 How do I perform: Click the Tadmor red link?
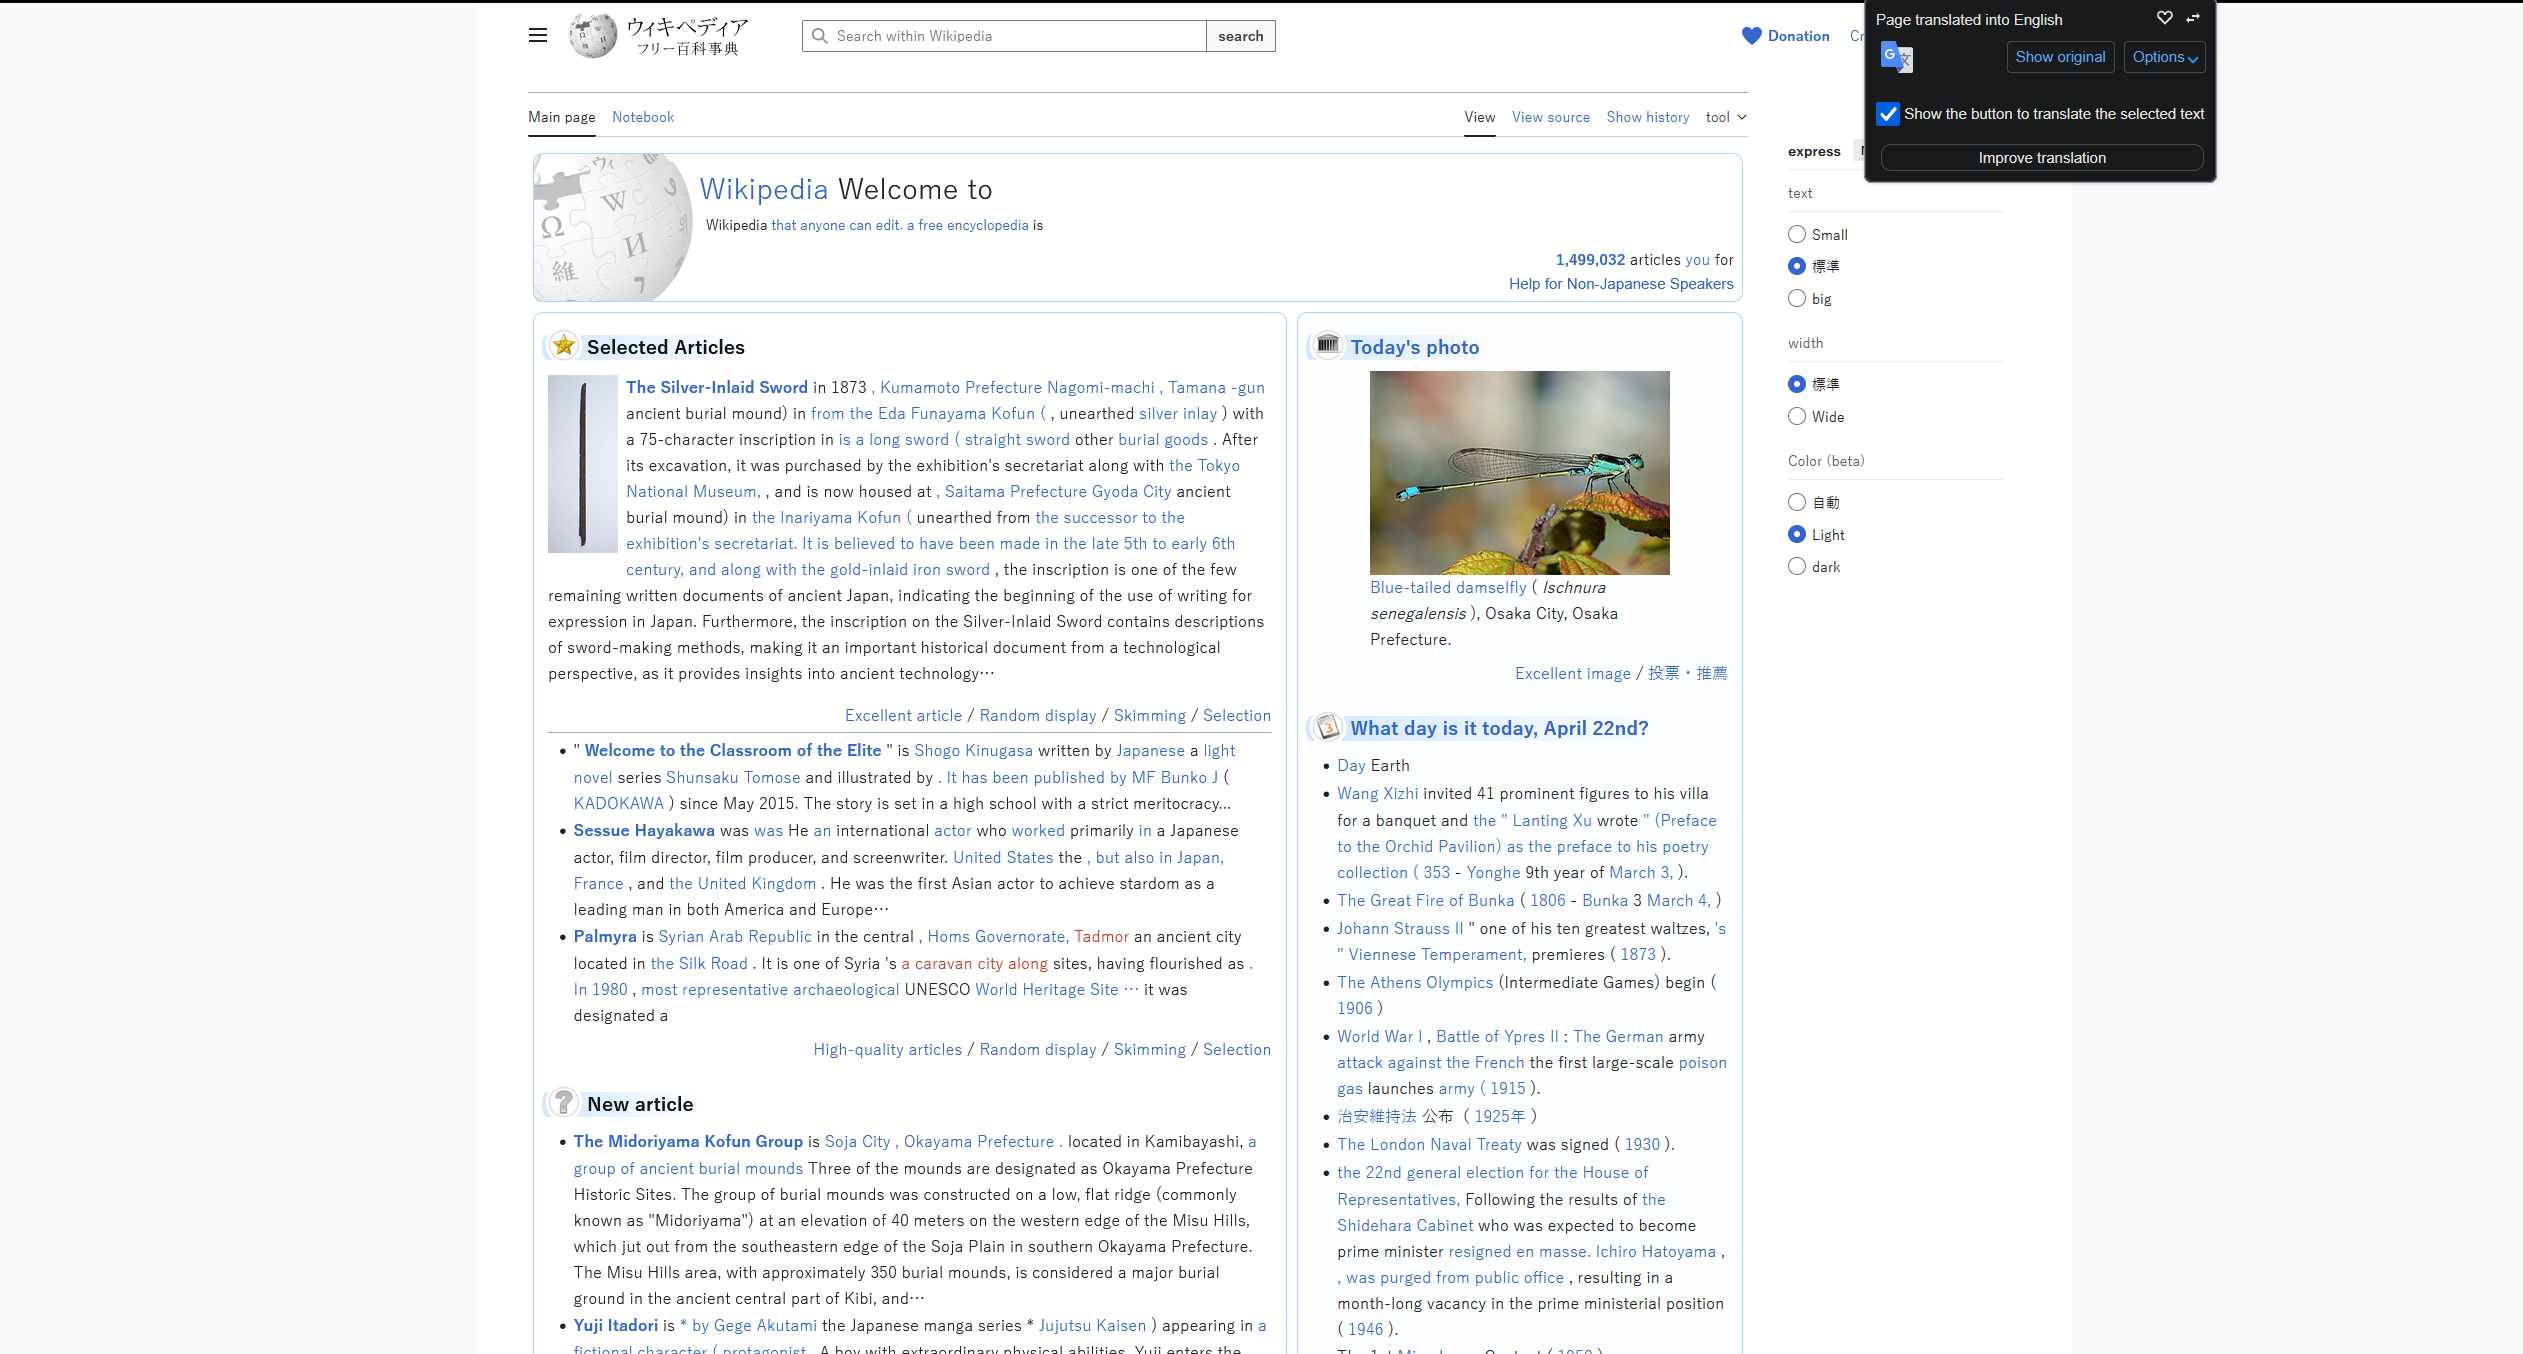coord(1101,936)
